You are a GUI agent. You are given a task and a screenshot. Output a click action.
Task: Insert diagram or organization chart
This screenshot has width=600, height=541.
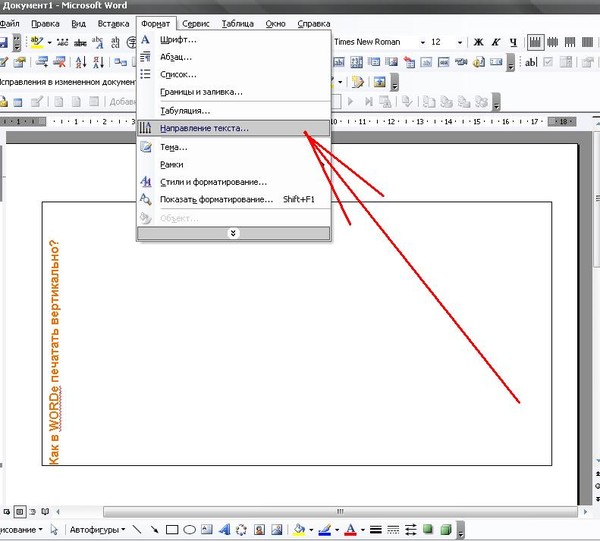pyautogui.click(x=241, y=530)
